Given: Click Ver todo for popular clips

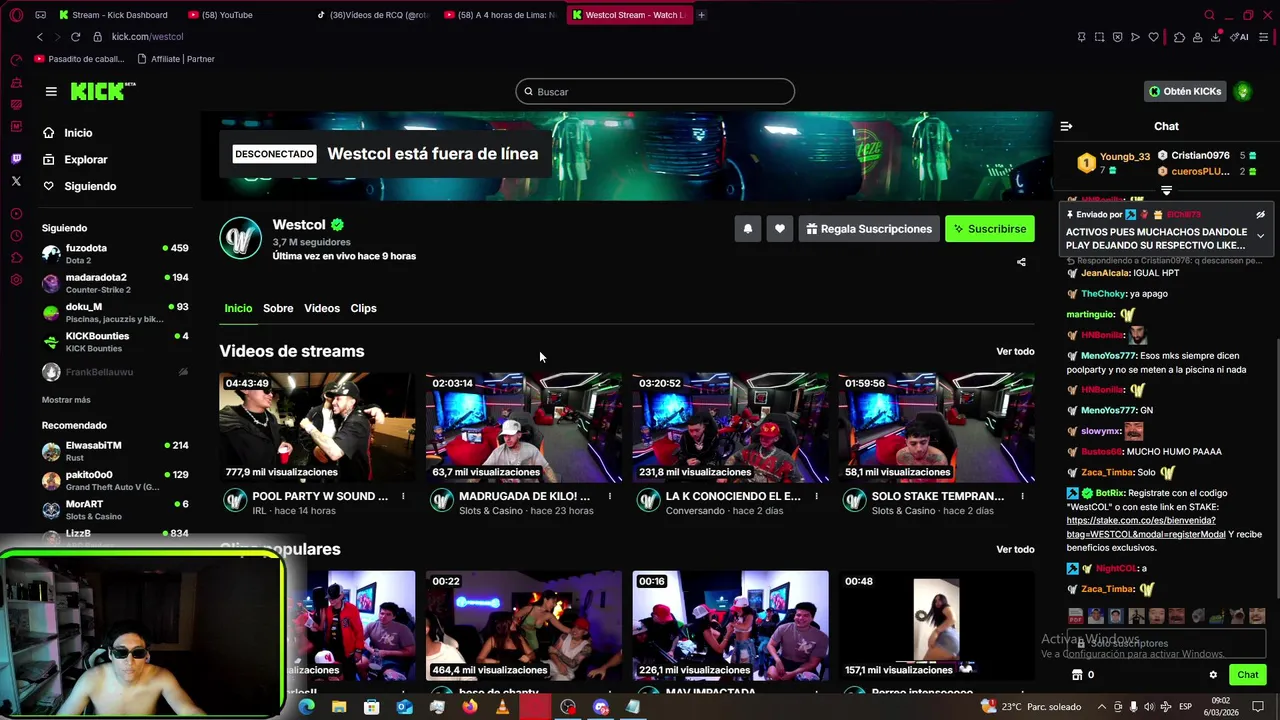Looking at the screenshot, I should pyautogui.click(x=1015, y=550).
